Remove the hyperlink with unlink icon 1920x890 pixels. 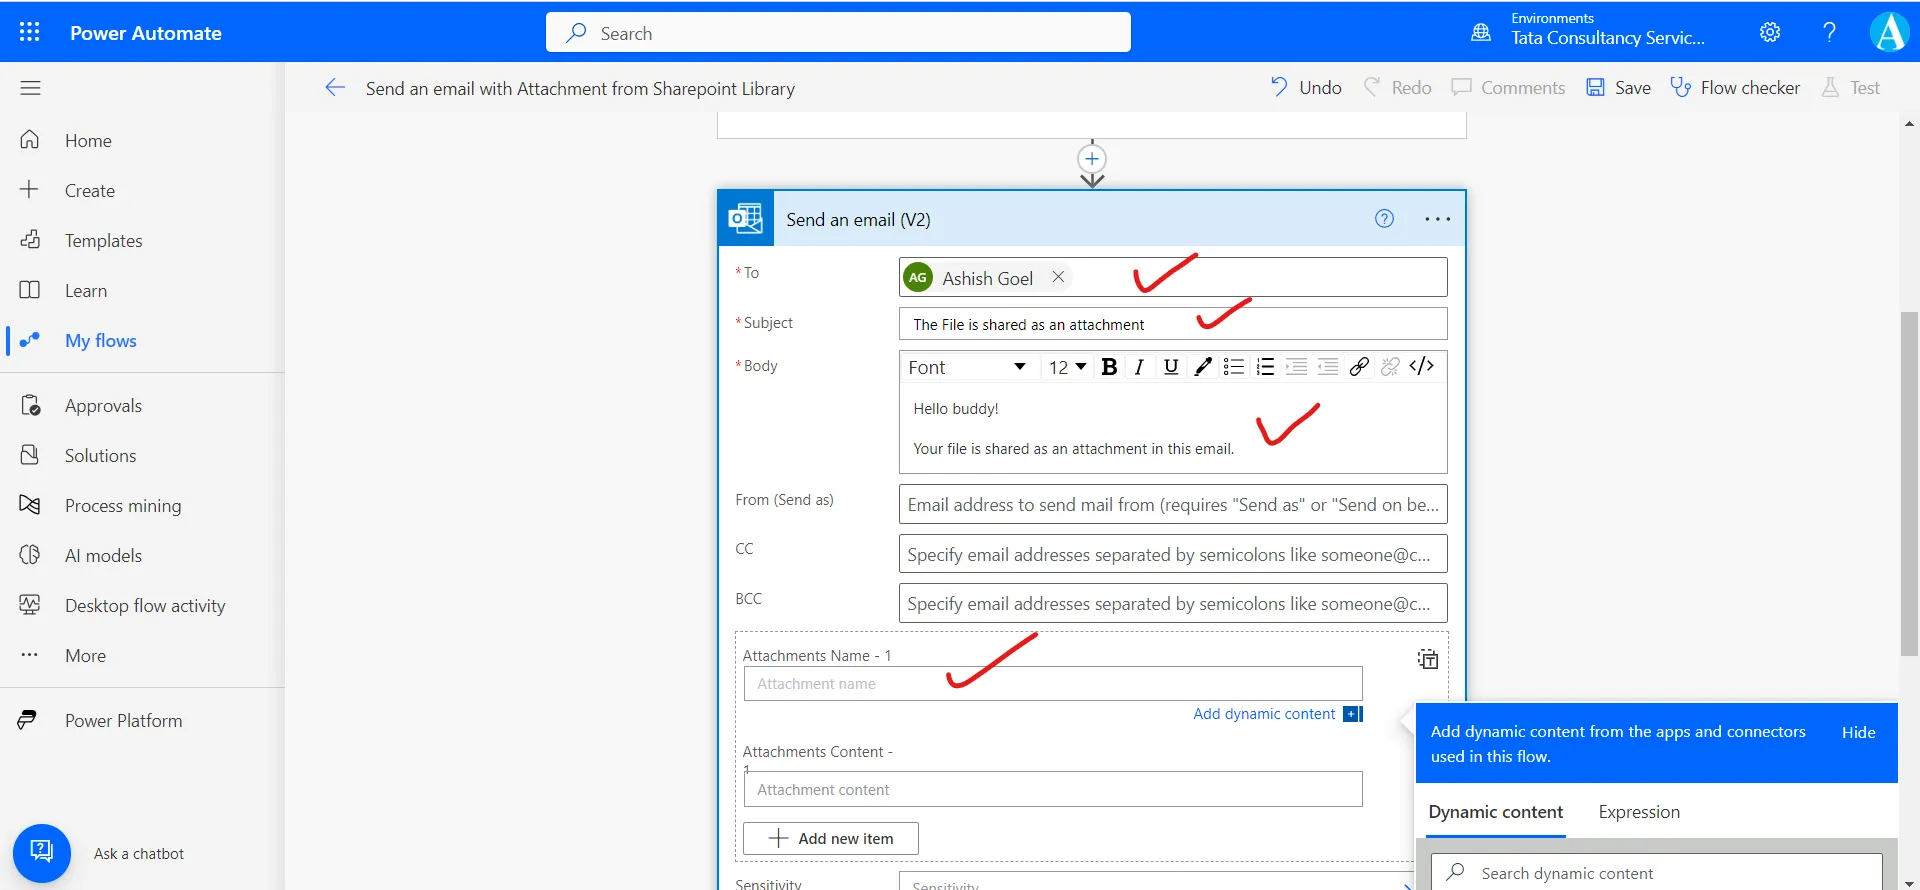point(1390,367)
